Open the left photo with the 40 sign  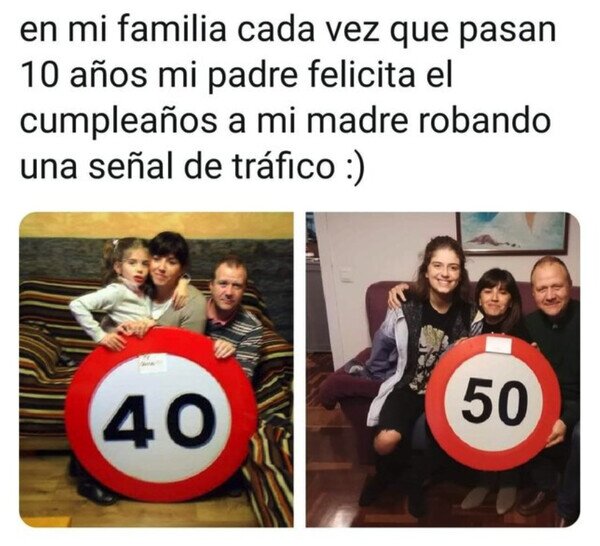[x=156, y=370]
